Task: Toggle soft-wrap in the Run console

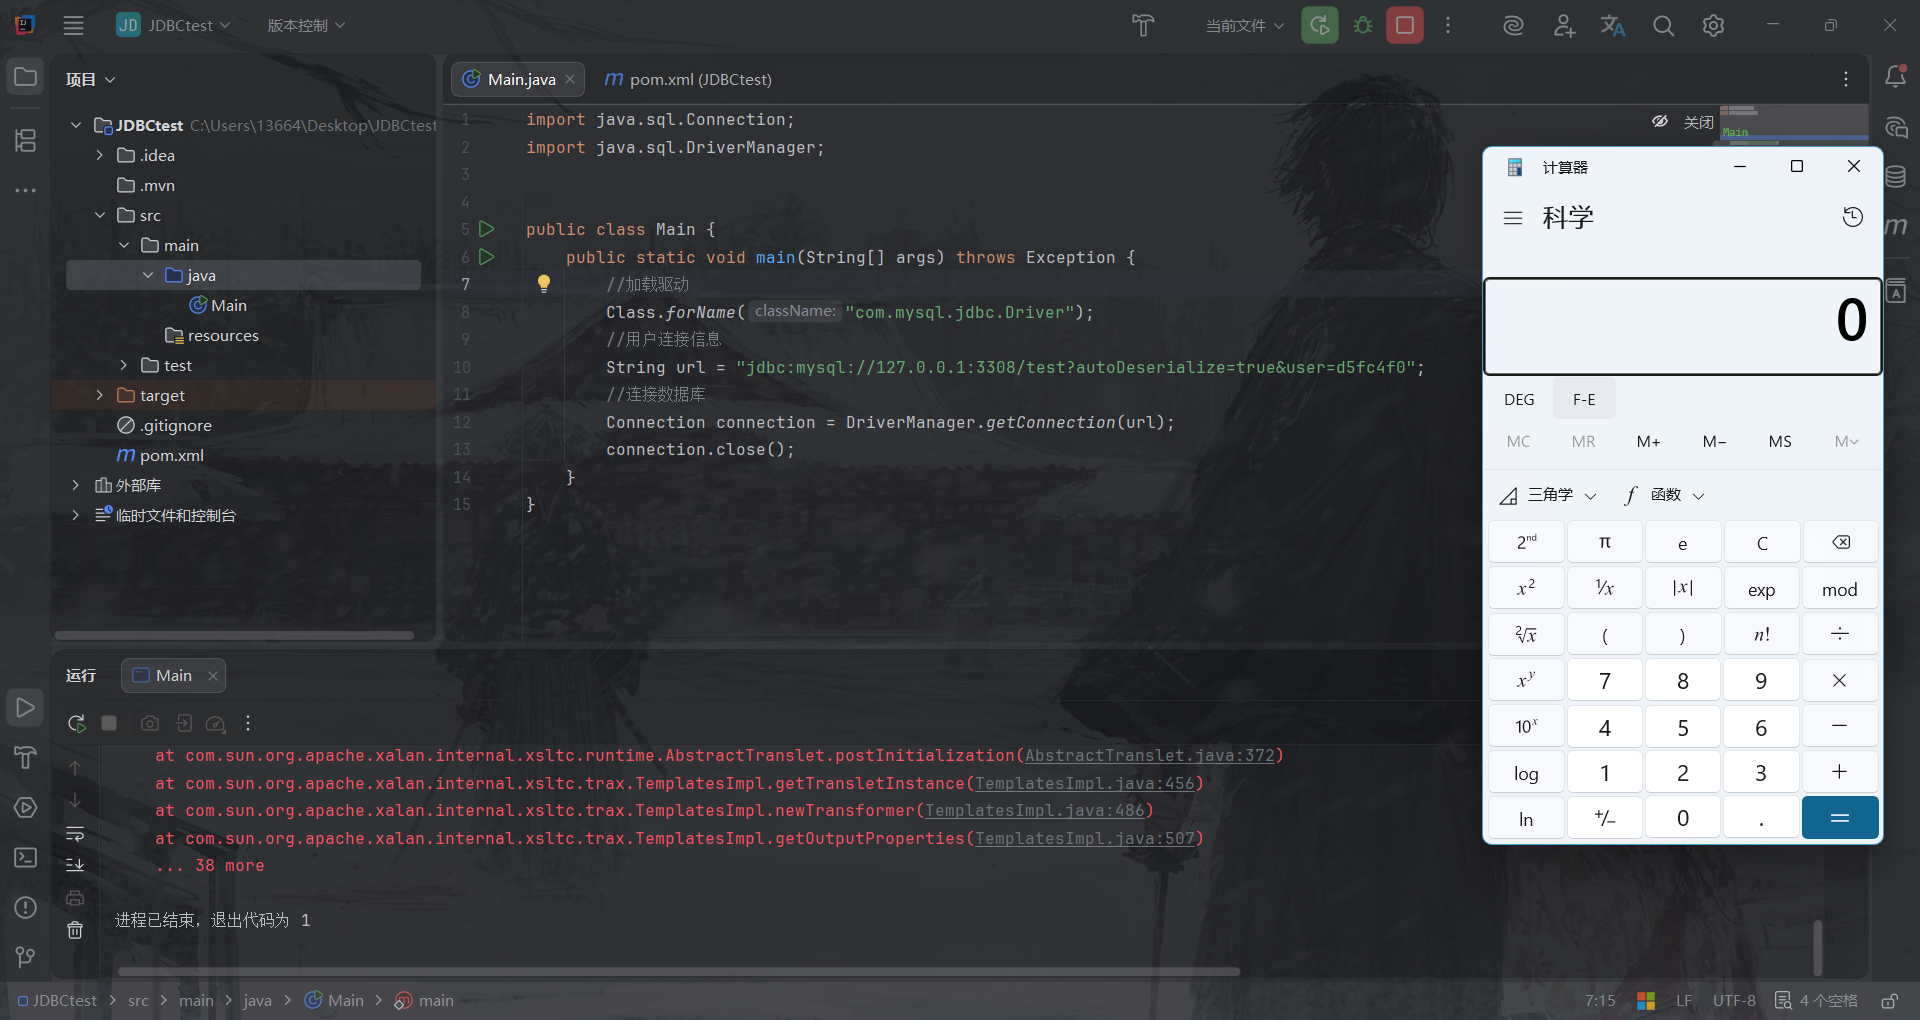Action: (75, 833)
